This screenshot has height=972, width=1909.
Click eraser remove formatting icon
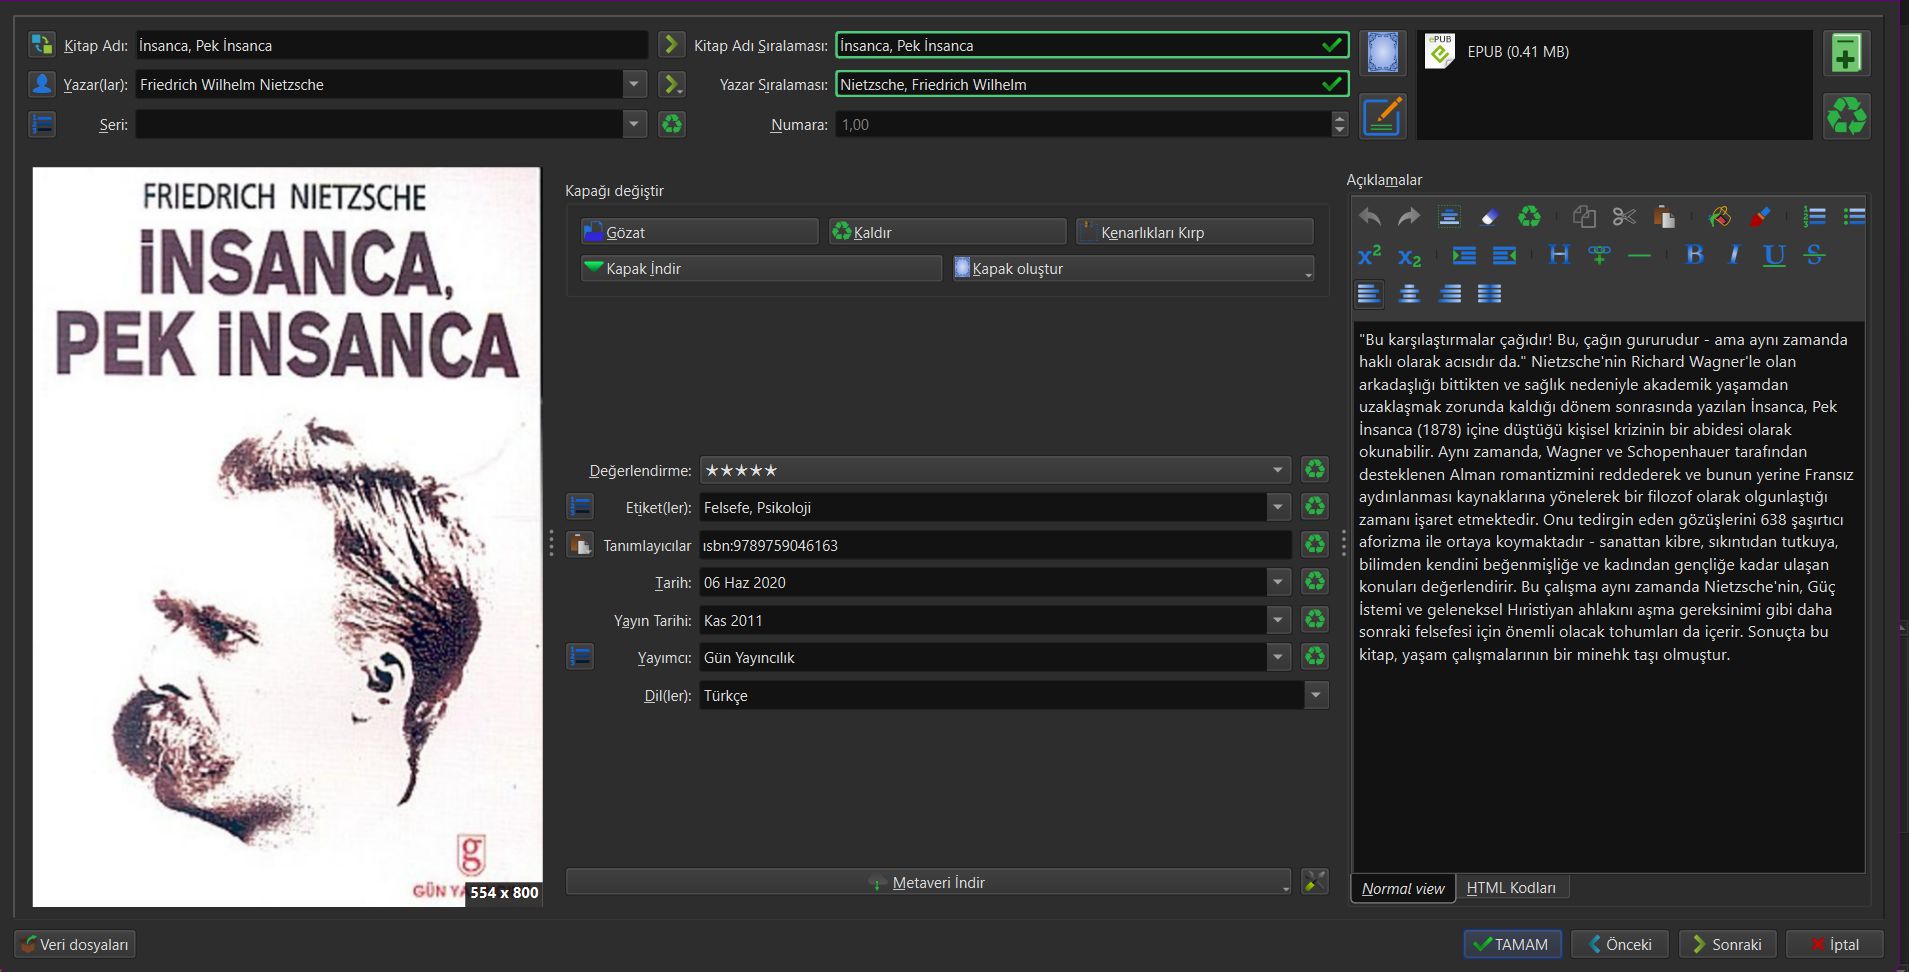coord(1489,216)
